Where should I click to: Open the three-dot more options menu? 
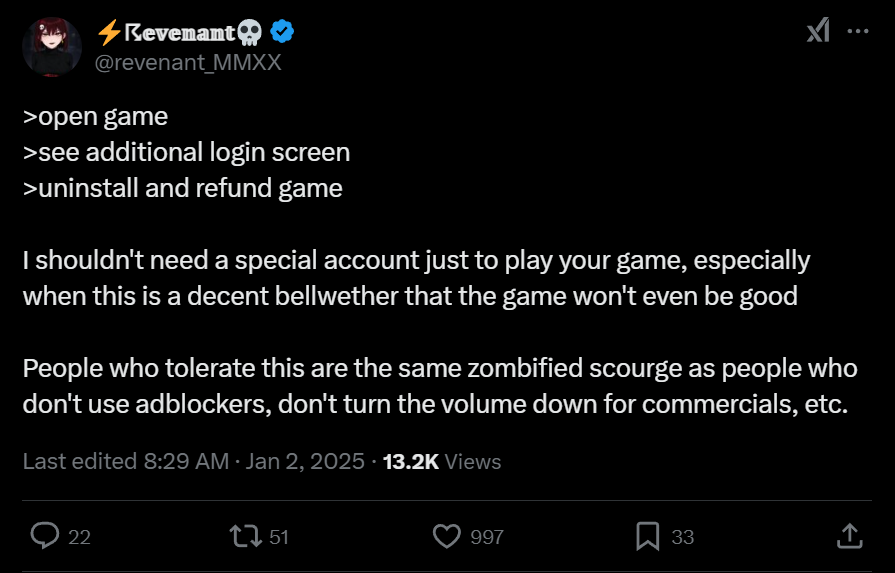coord(858,31)
